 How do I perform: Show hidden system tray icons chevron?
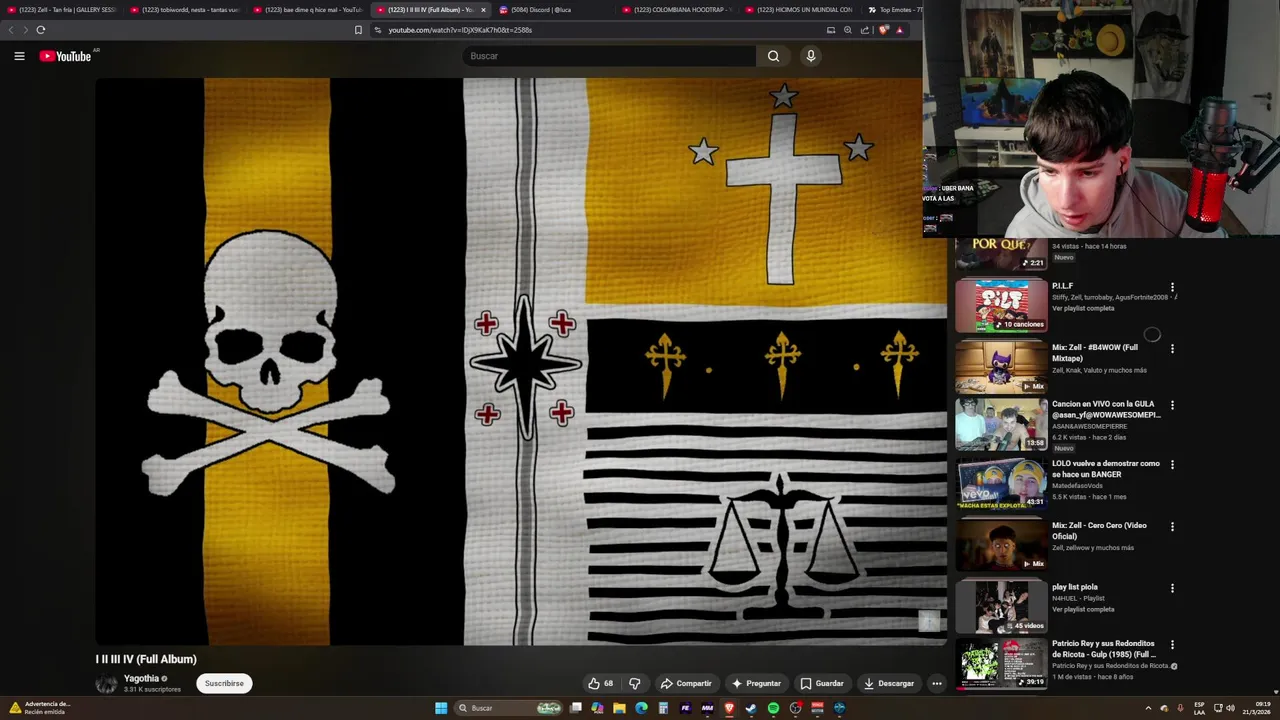(x=1148, y=708)
